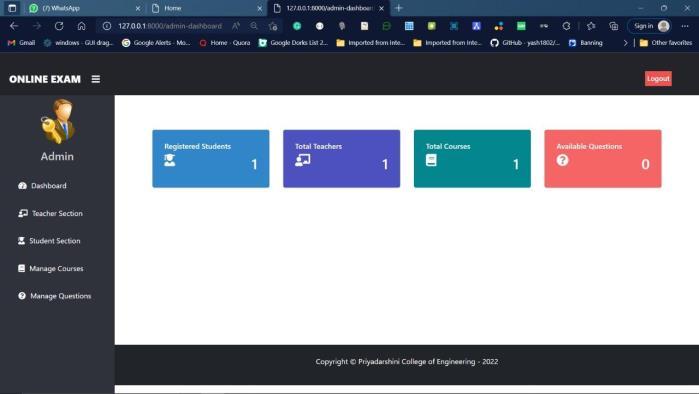Open Dashboard from the sidebar
Screen dimensions: 699x394
click(42, 185)
